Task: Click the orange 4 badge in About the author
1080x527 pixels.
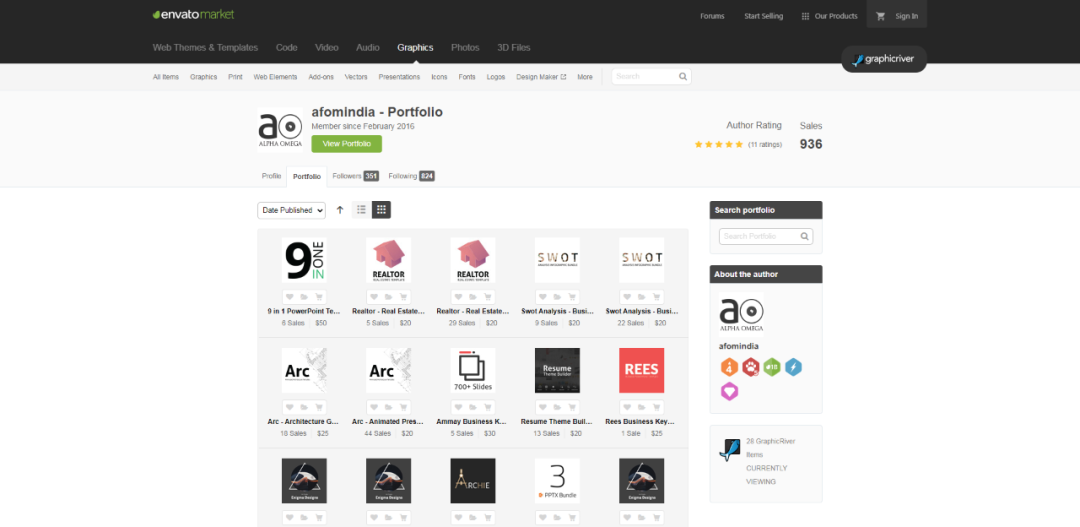Action: (x=729, y=367)
